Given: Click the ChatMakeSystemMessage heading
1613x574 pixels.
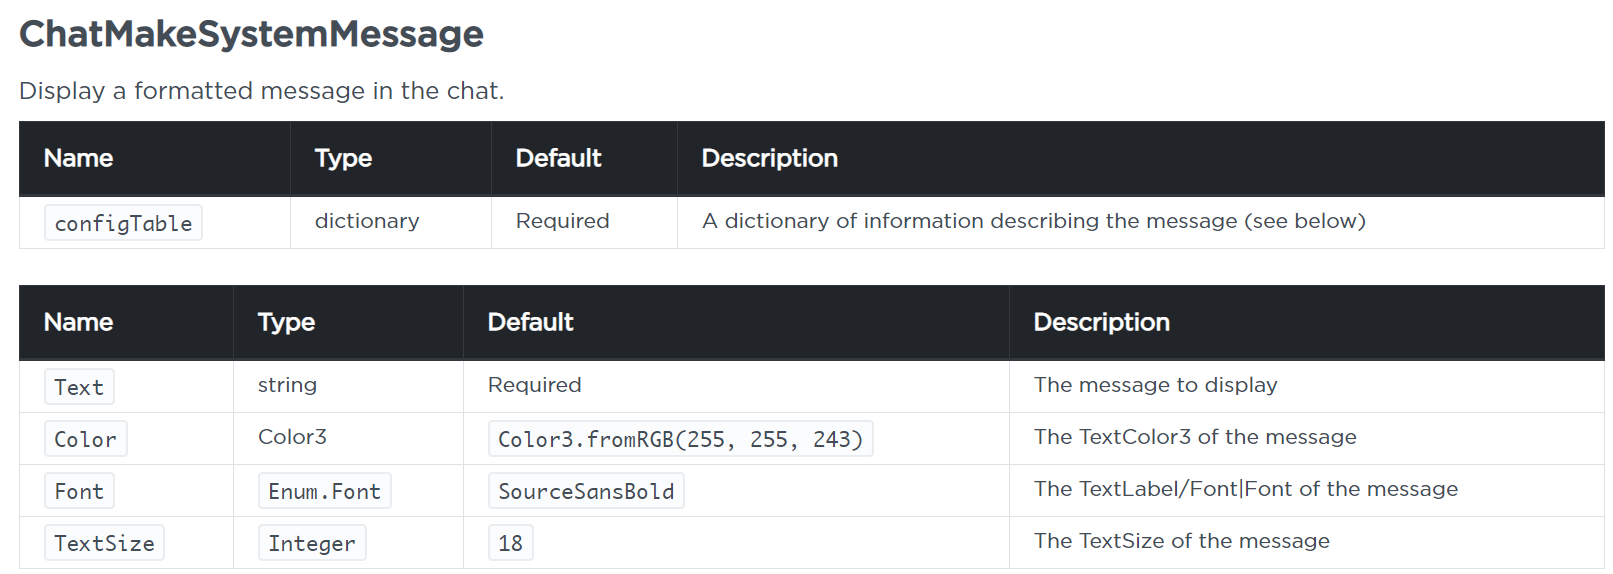Looking at the screenshot, I should point(251,34).
